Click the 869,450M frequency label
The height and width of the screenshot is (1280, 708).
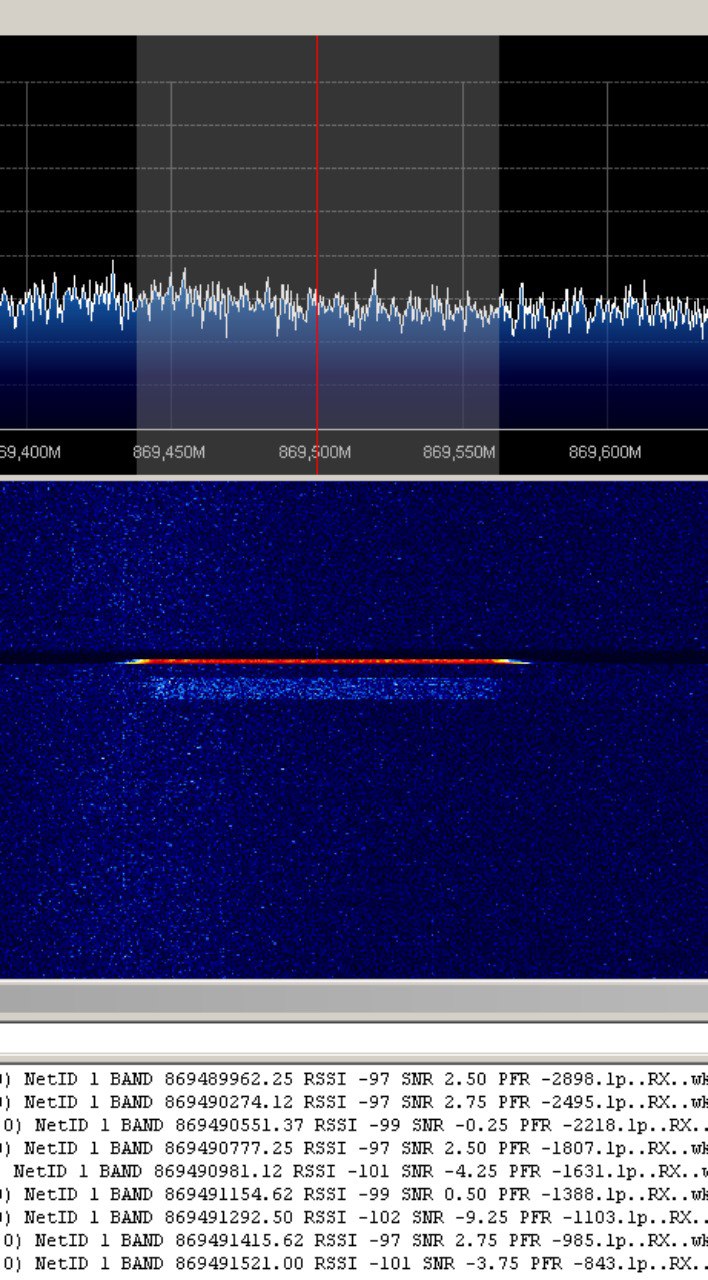coord(169,452)
